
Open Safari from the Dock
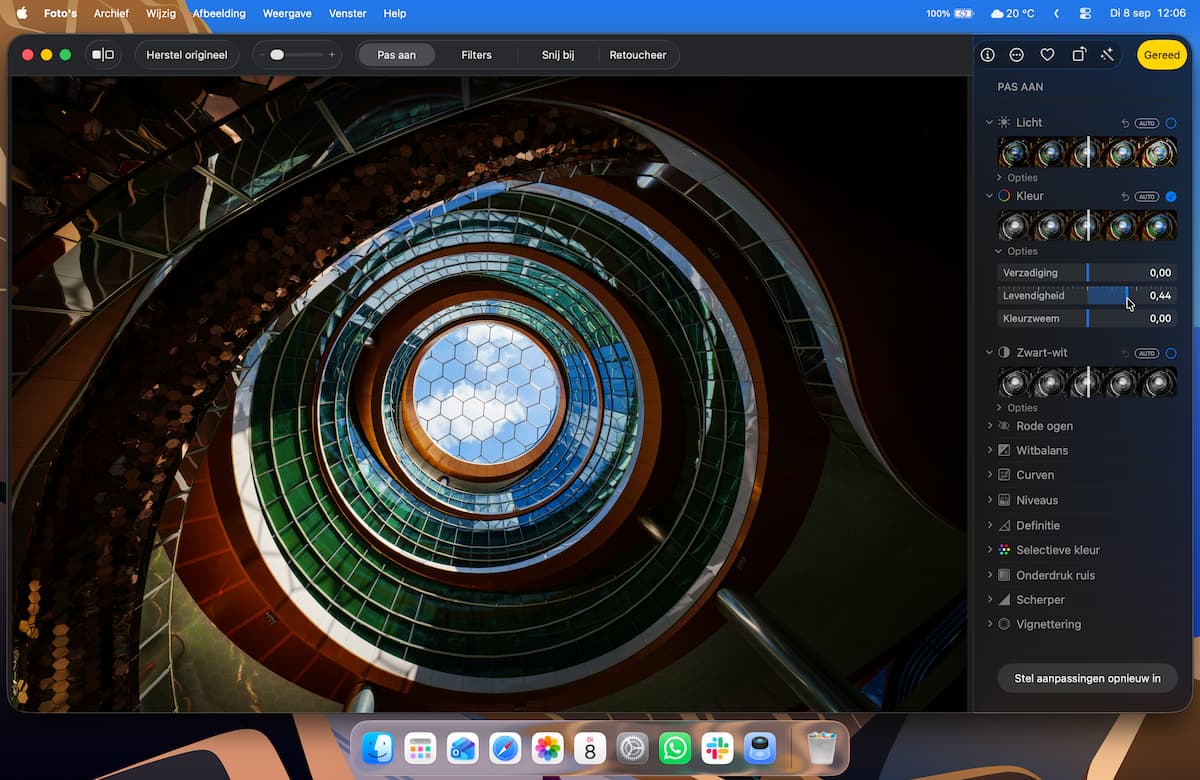click(505, 748)
